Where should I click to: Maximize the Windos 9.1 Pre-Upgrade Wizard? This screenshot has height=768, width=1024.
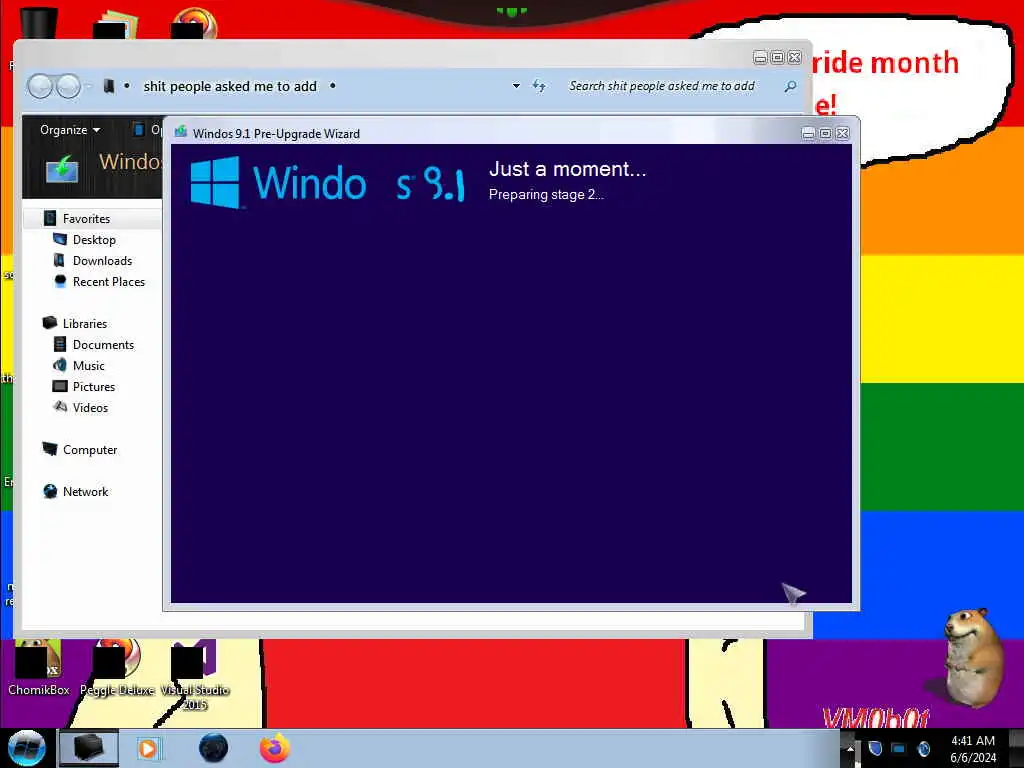pos(825,133)
